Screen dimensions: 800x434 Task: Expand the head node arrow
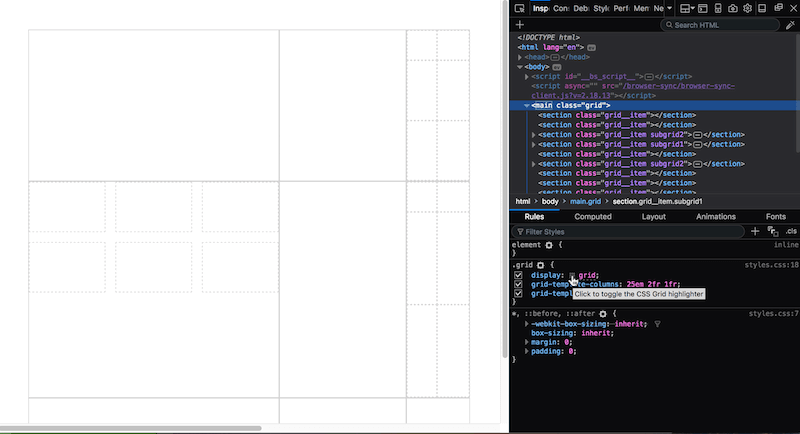[520, 57]
